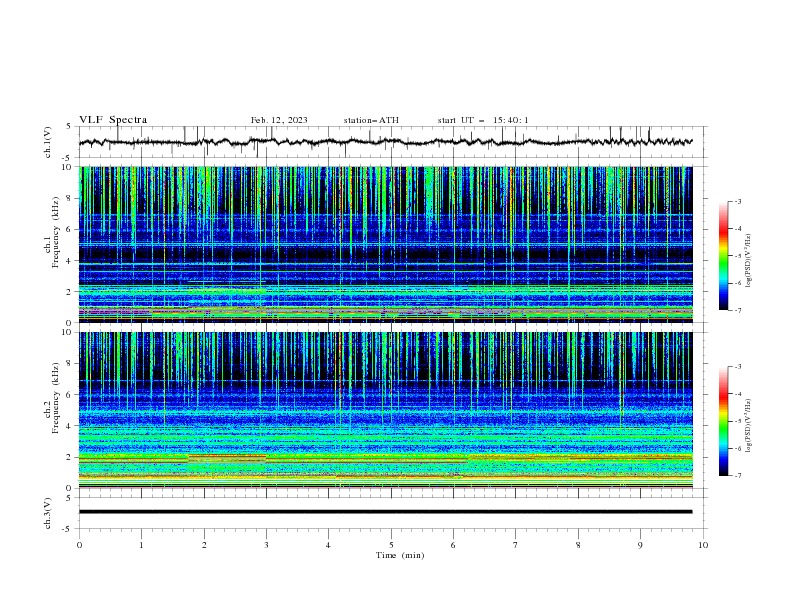The width and height of the screenshot is (792, 612).
Task: Click the "VLF Spectra" title text
Action: 113,120
